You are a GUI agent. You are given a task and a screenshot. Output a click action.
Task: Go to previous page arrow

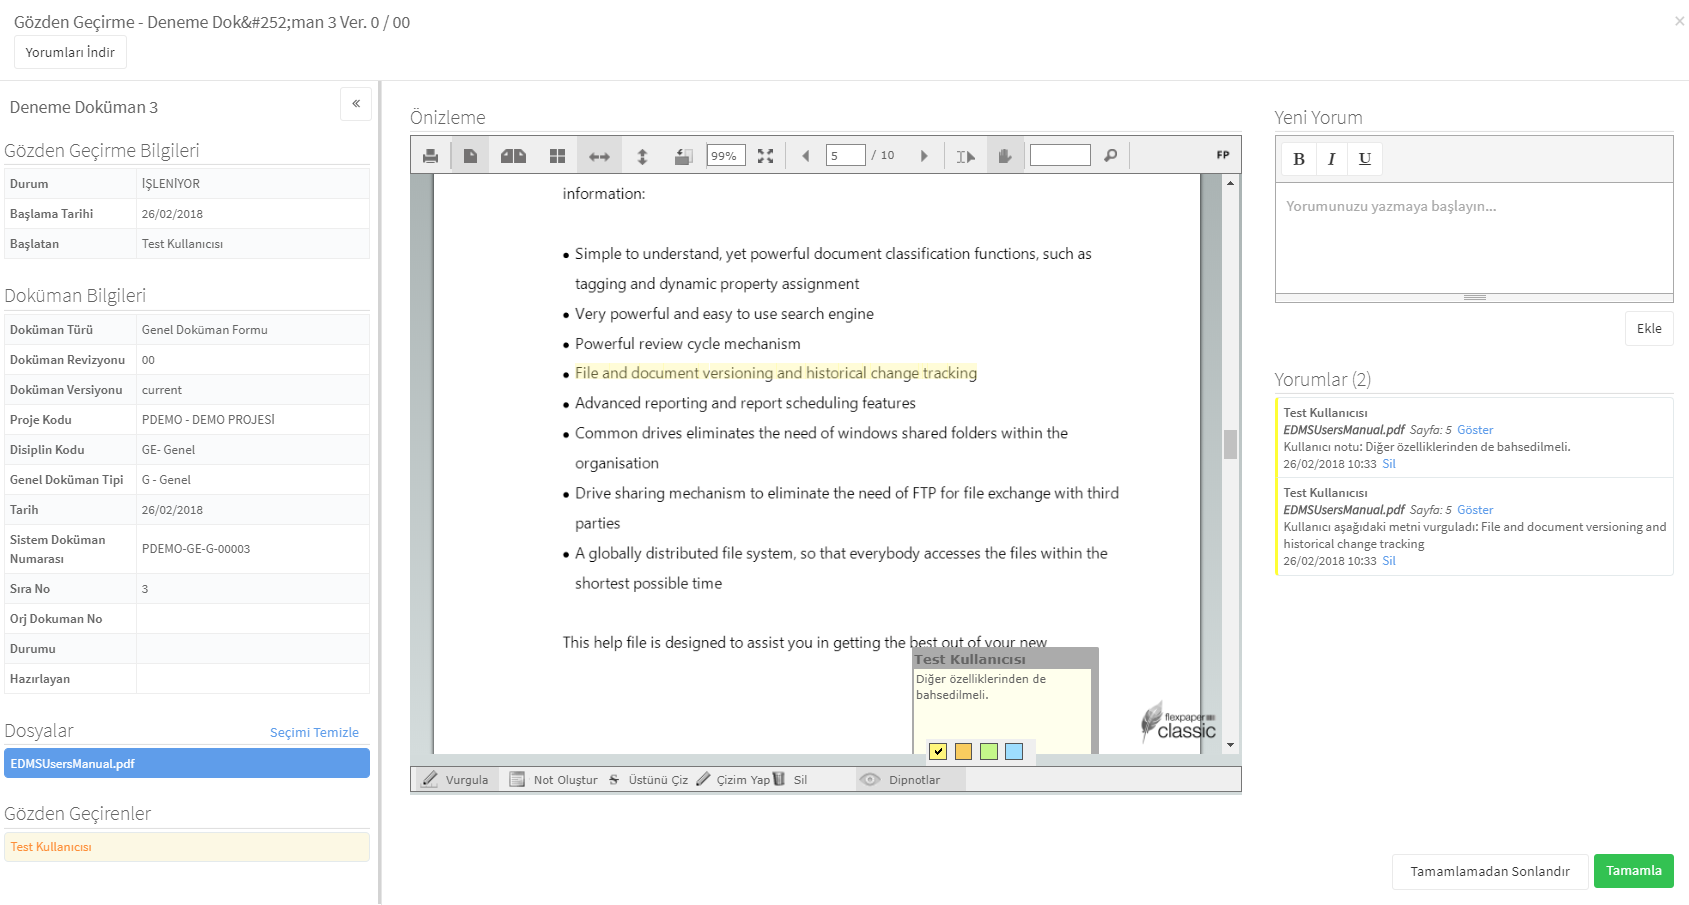click(x=805, y=156)
